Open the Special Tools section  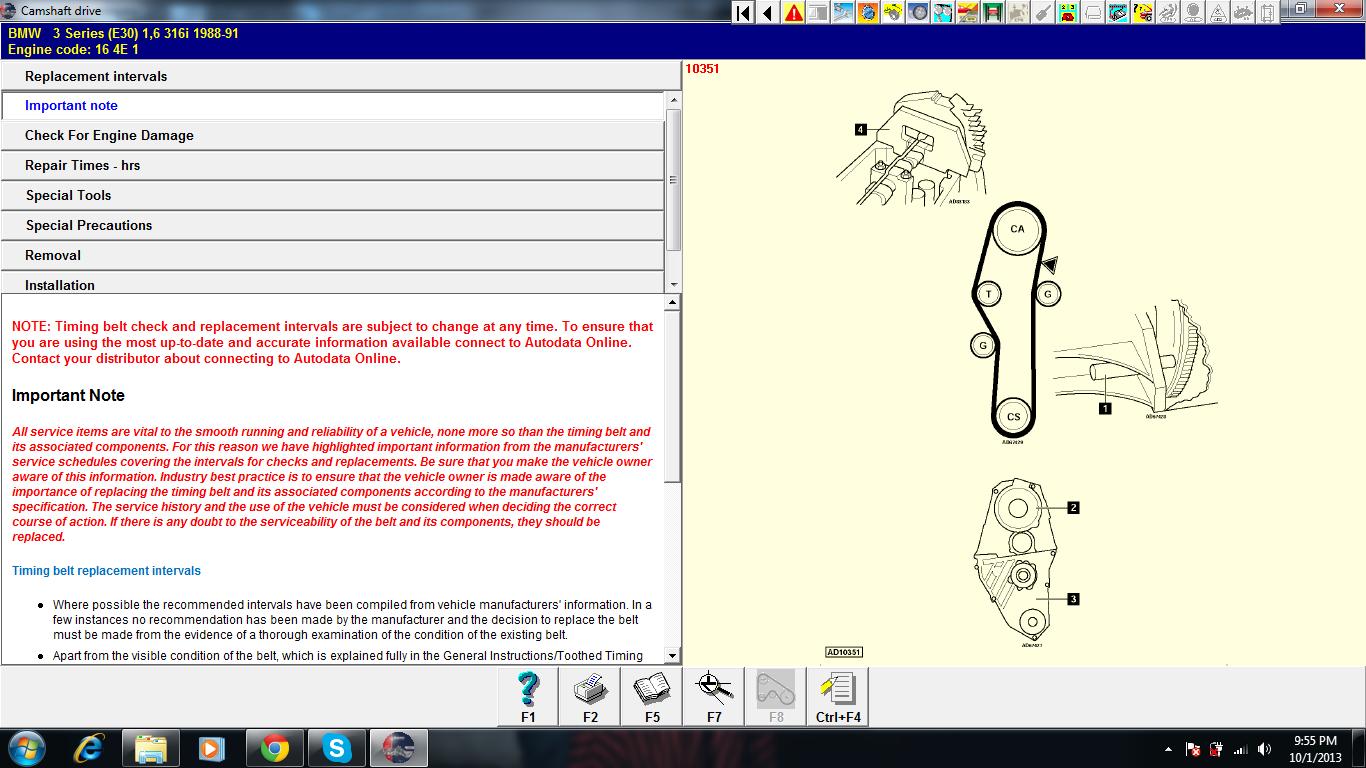click(x=332, y=196)
